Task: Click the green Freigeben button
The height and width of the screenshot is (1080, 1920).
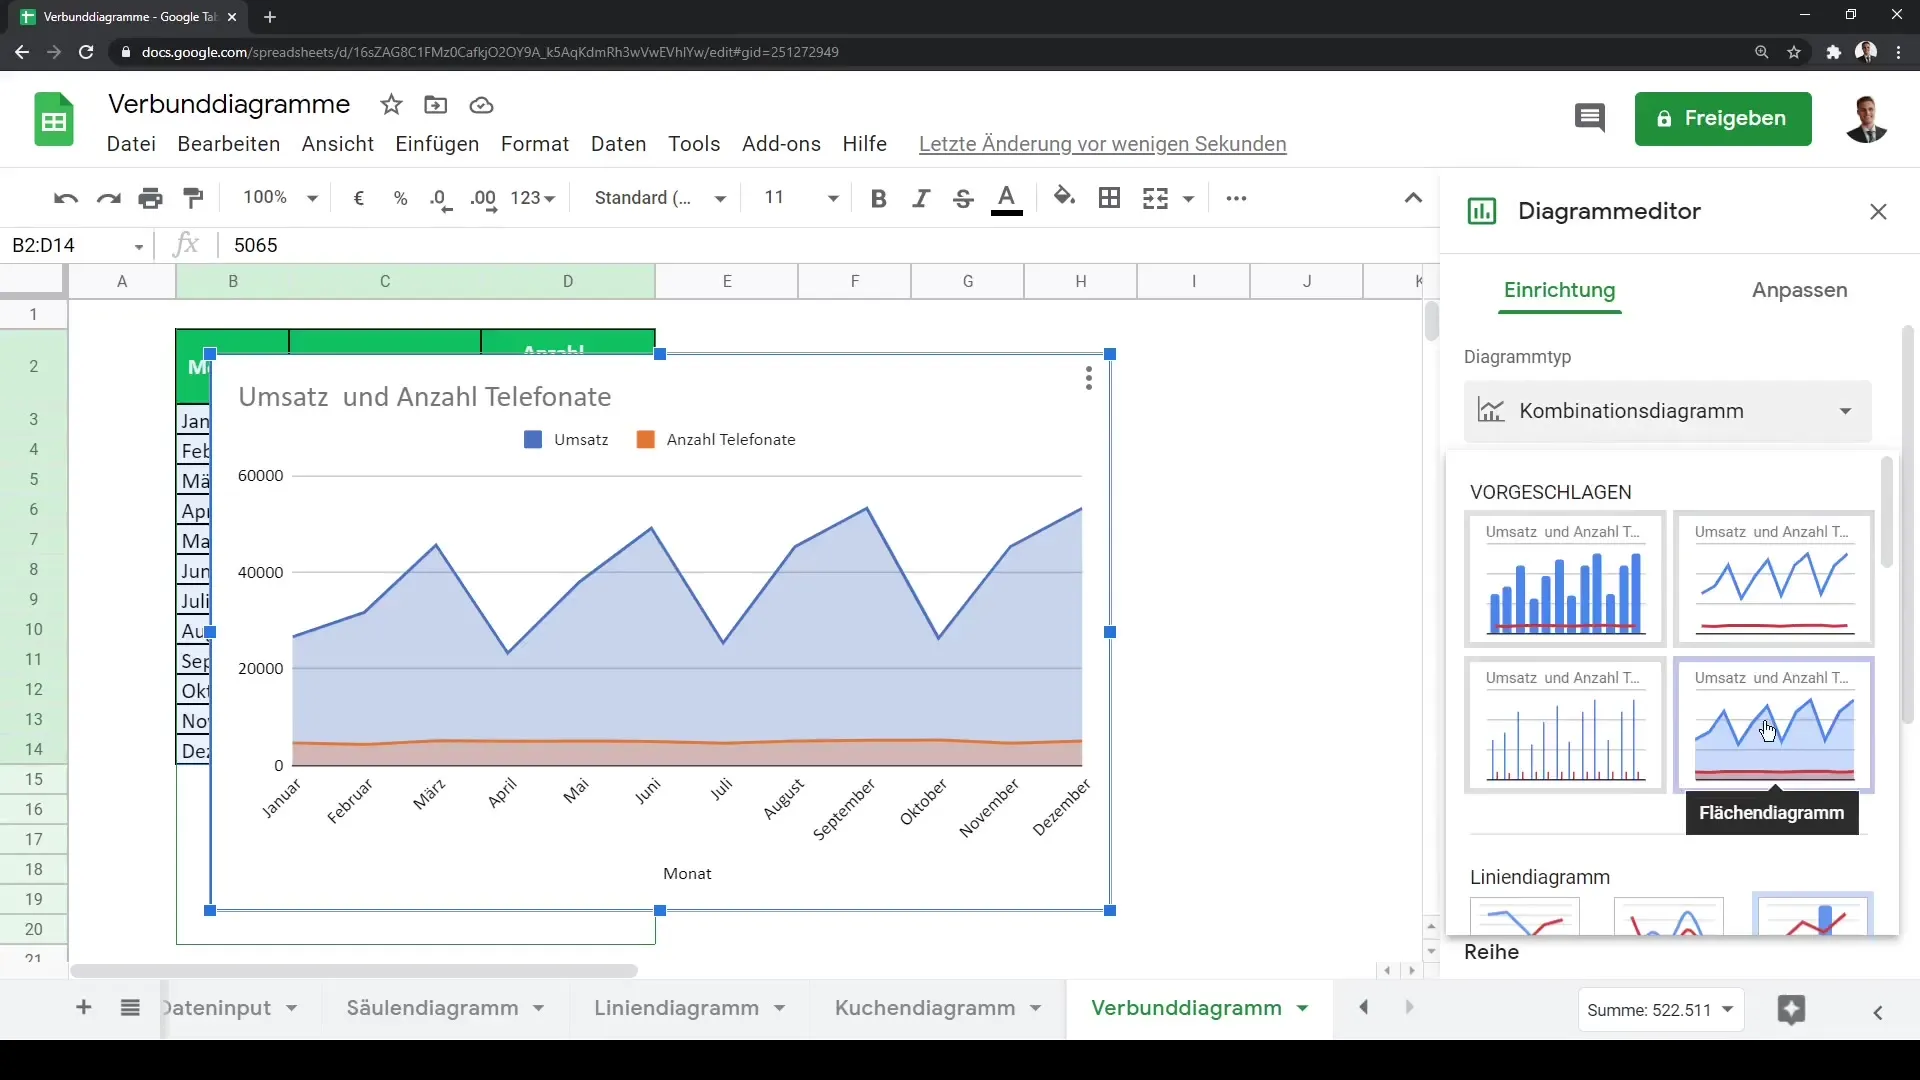Action: coord(1722,118)
